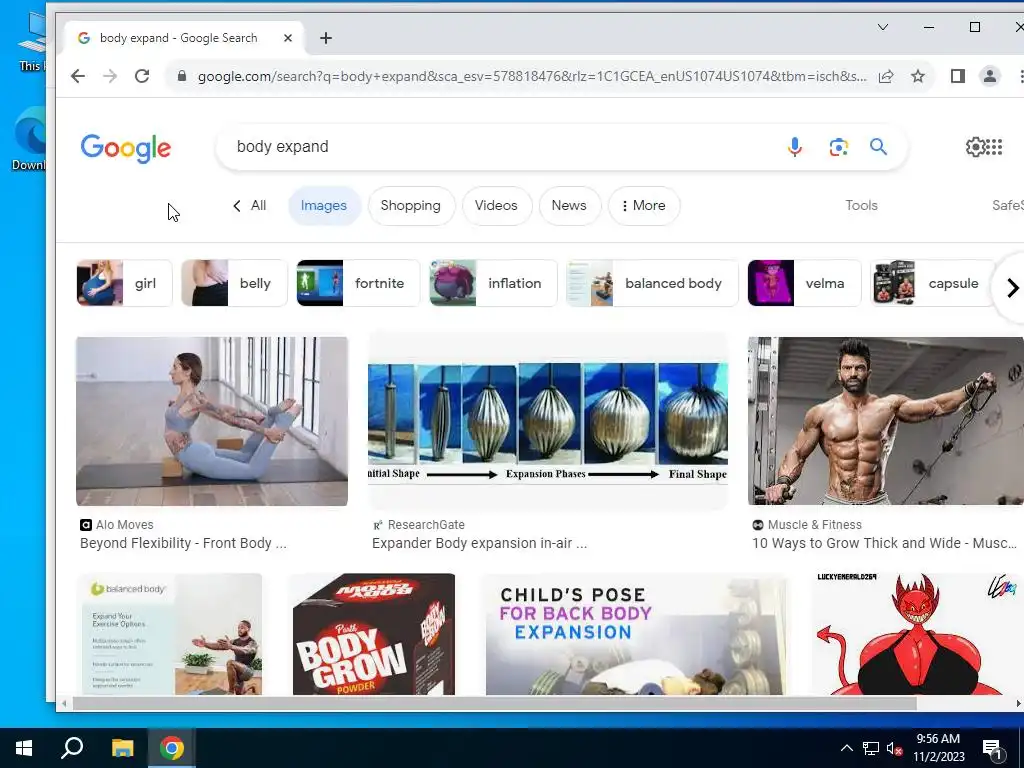
Task: Open Chrome side panel
Action: click(957, 76)
